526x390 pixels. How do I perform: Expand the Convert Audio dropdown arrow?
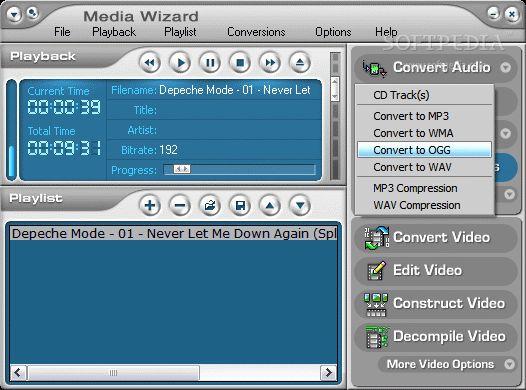coord(506,68)
